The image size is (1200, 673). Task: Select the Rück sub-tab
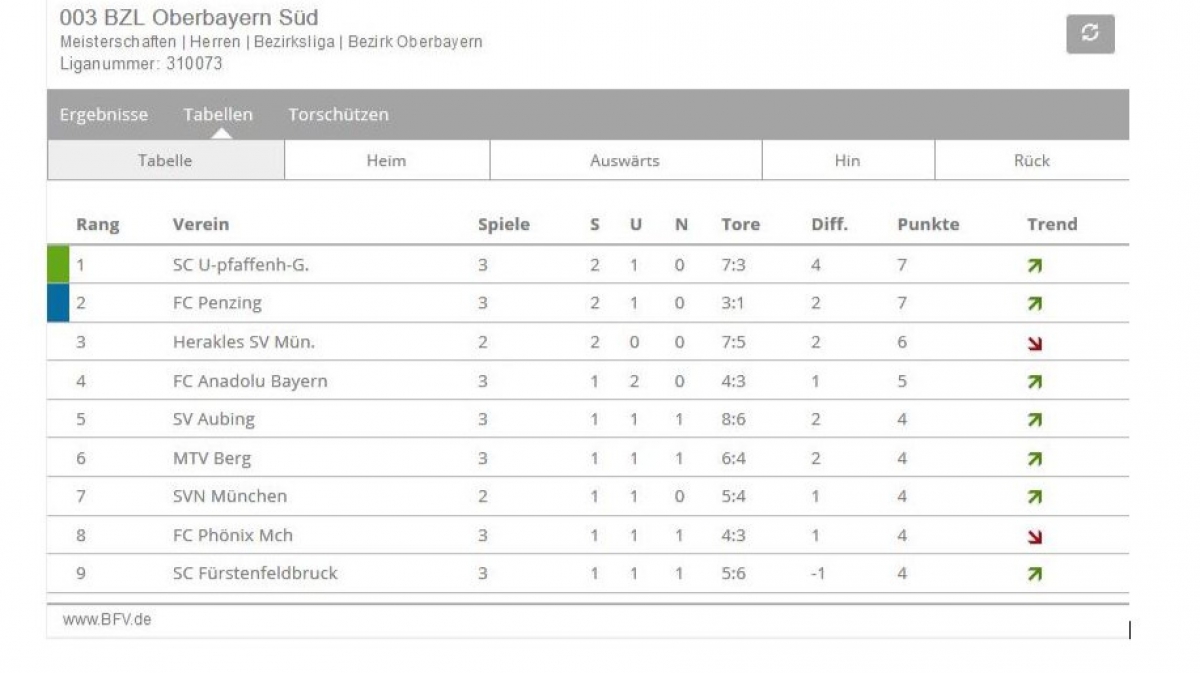click(1032, 160)
